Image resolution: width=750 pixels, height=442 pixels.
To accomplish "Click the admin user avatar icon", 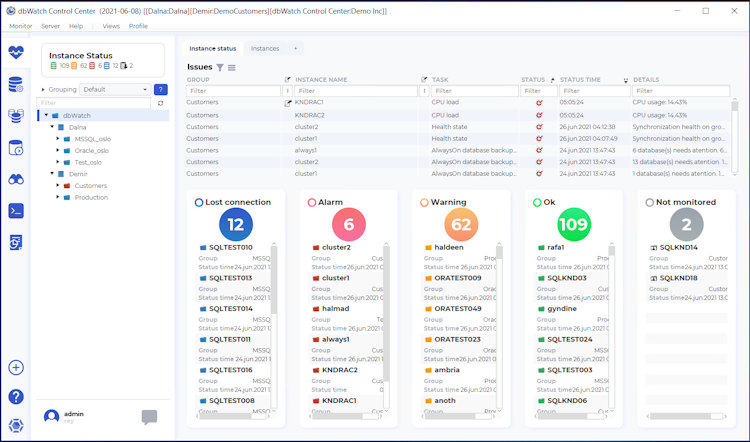I will pyautogui.click(x=51, y=417).
